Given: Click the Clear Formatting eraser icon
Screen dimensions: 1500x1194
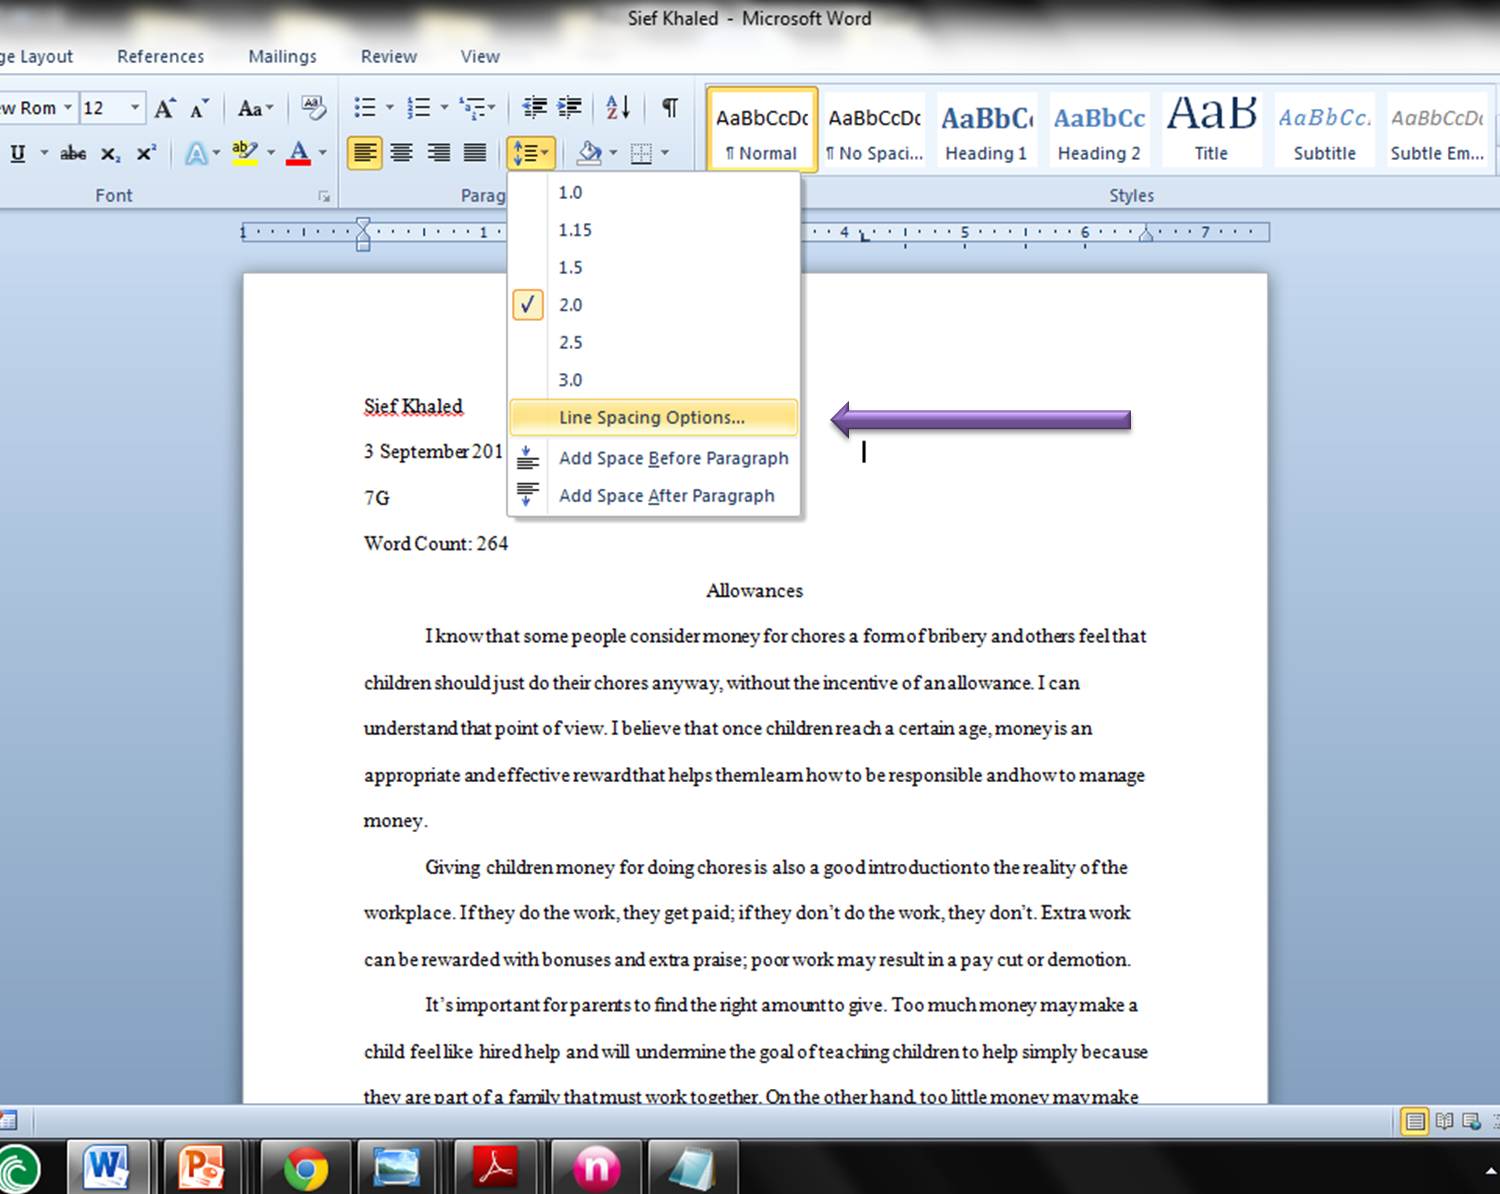Looking at the screenshot, I should [x=313, y=108].
